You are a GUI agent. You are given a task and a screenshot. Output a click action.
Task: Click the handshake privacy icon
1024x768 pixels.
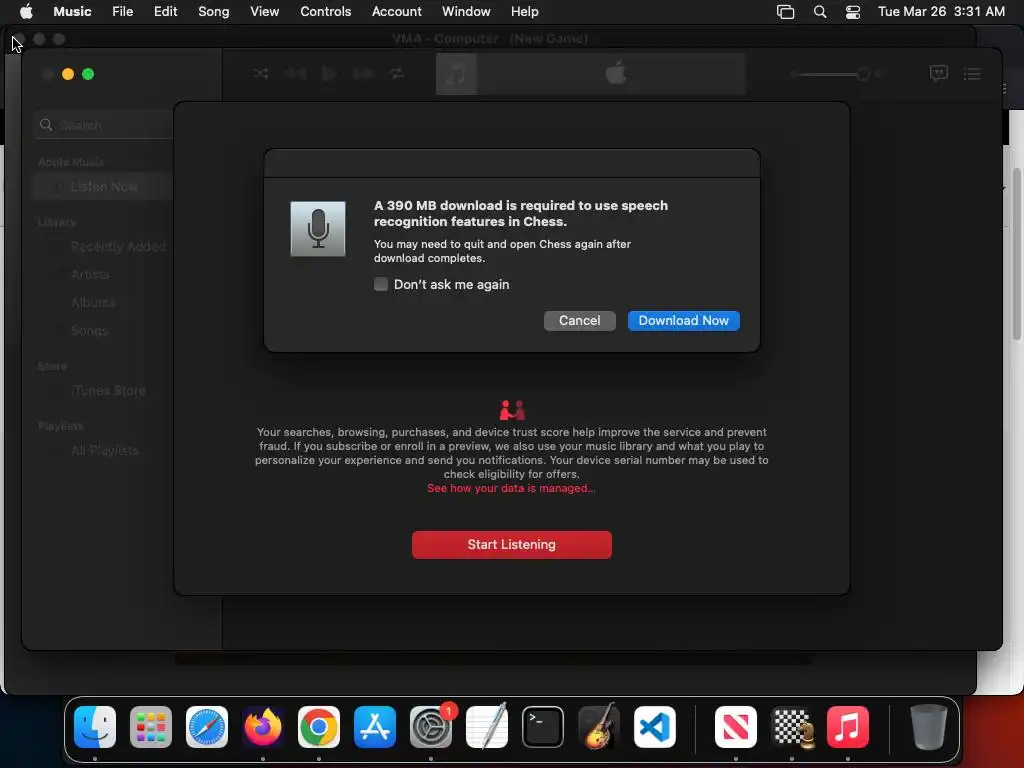pyautogui.click(x=512, y=410)
